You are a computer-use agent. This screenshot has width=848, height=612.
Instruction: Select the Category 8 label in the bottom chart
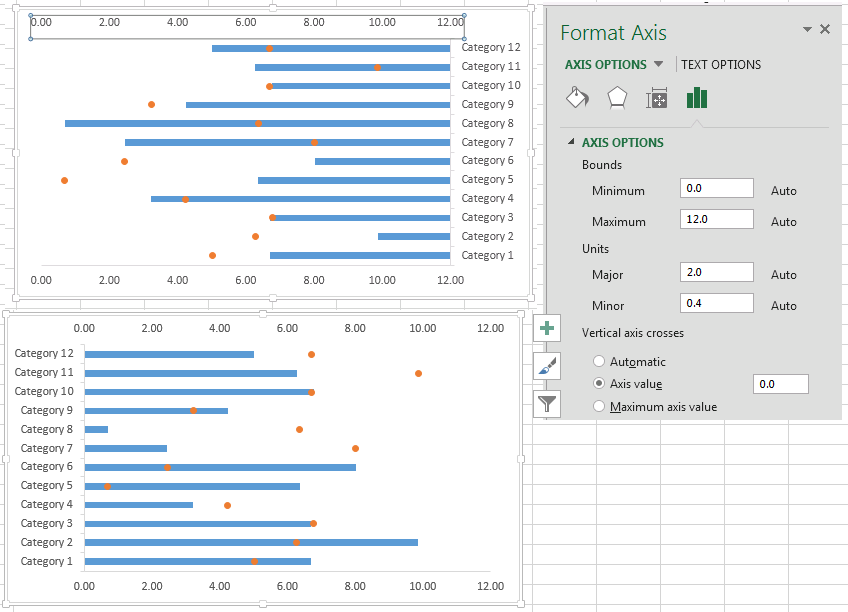(47, 429)
